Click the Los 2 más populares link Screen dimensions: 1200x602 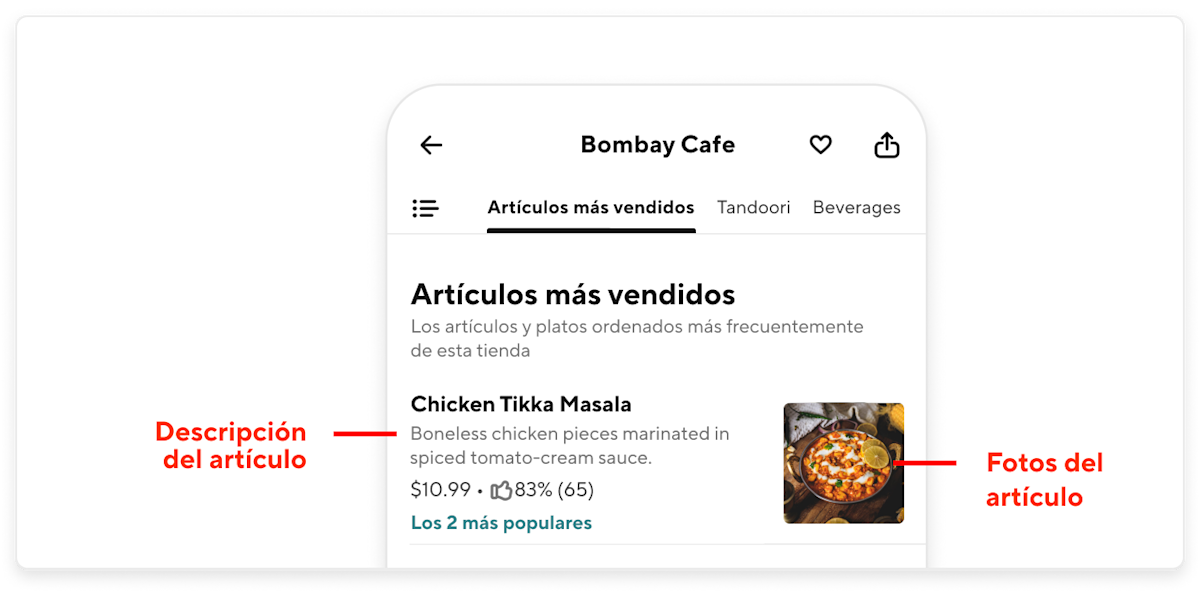click(x=501, y=523)
